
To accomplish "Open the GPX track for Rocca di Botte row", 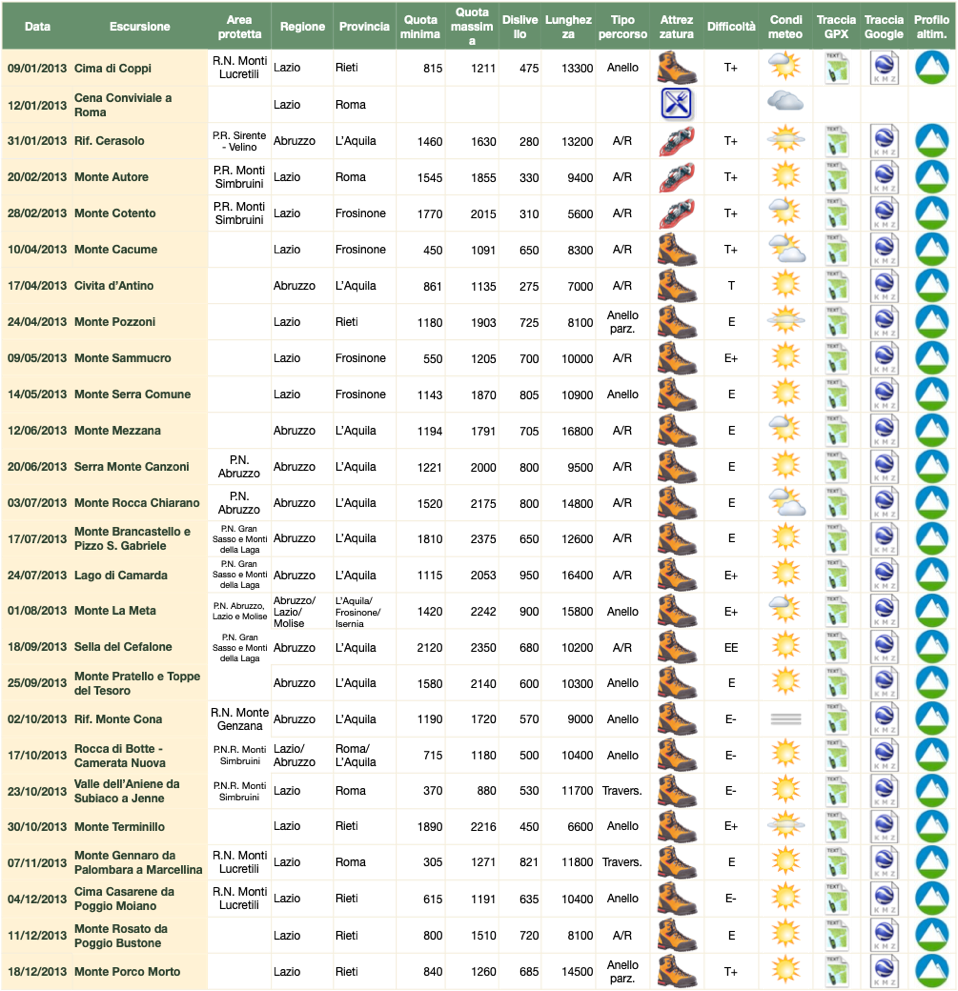I will (x=837, y=756).
